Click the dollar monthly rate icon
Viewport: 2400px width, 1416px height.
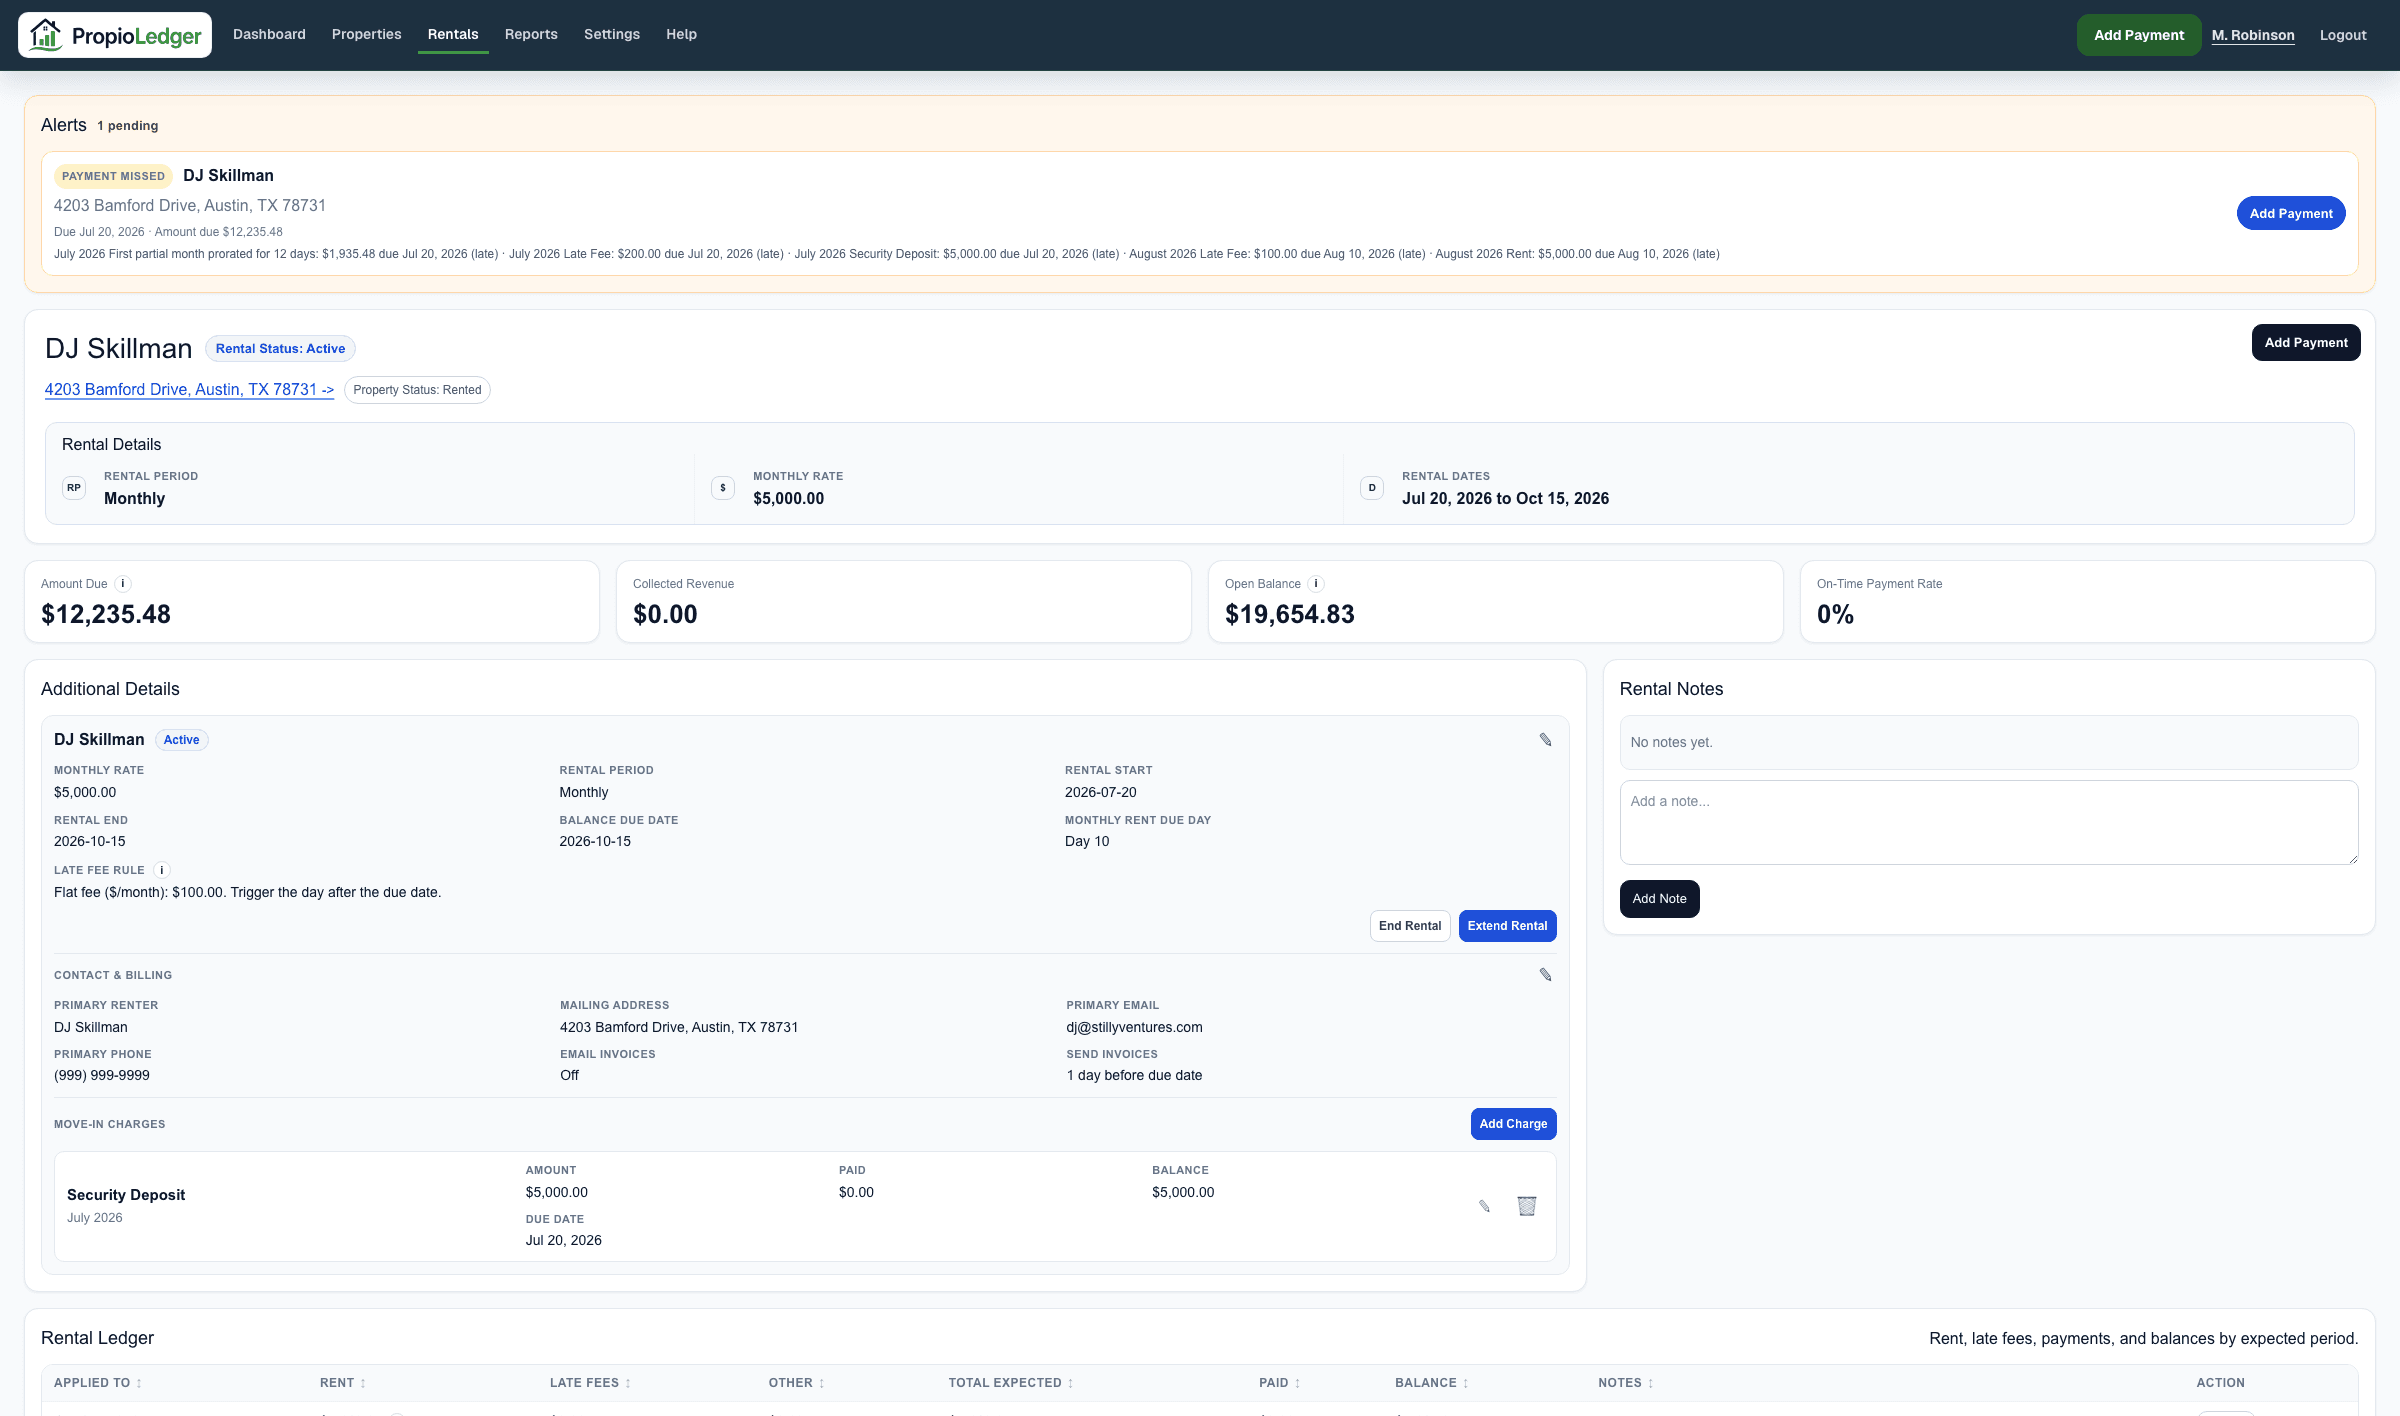(x=723, y=488)
